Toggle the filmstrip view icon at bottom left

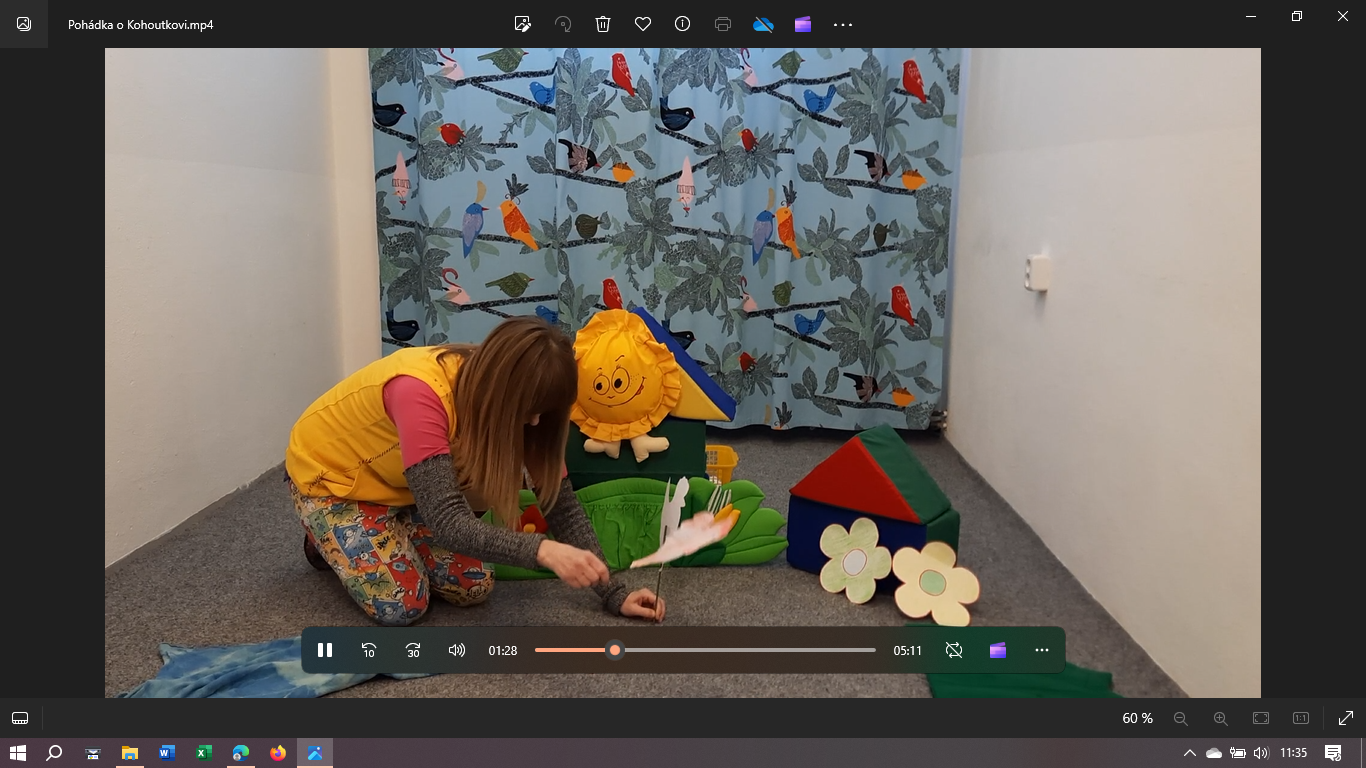point(20,718)
